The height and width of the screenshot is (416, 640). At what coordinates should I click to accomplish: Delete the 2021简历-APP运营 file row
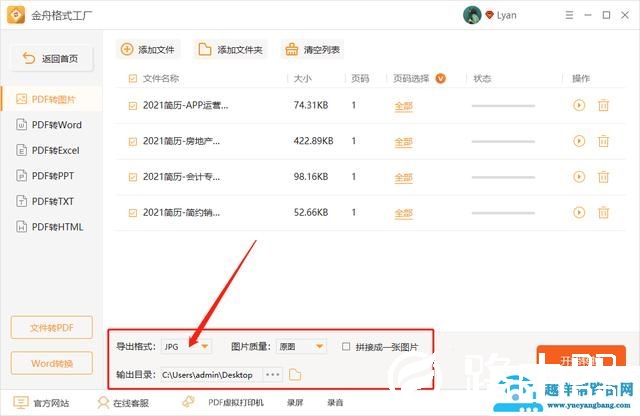603,105
